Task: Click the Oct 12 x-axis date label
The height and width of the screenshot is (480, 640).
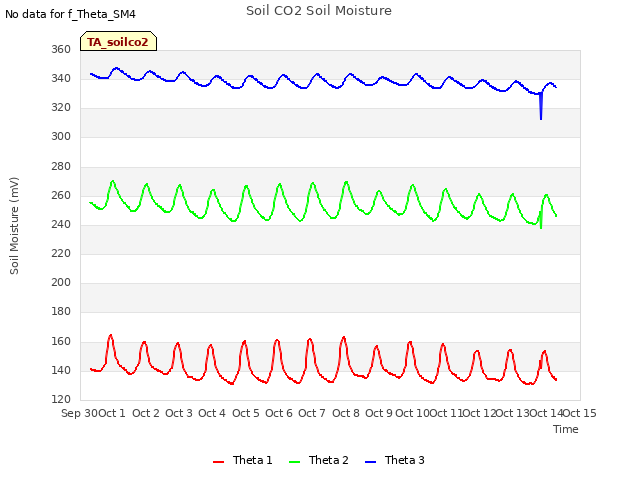Action: coord(479,413)
